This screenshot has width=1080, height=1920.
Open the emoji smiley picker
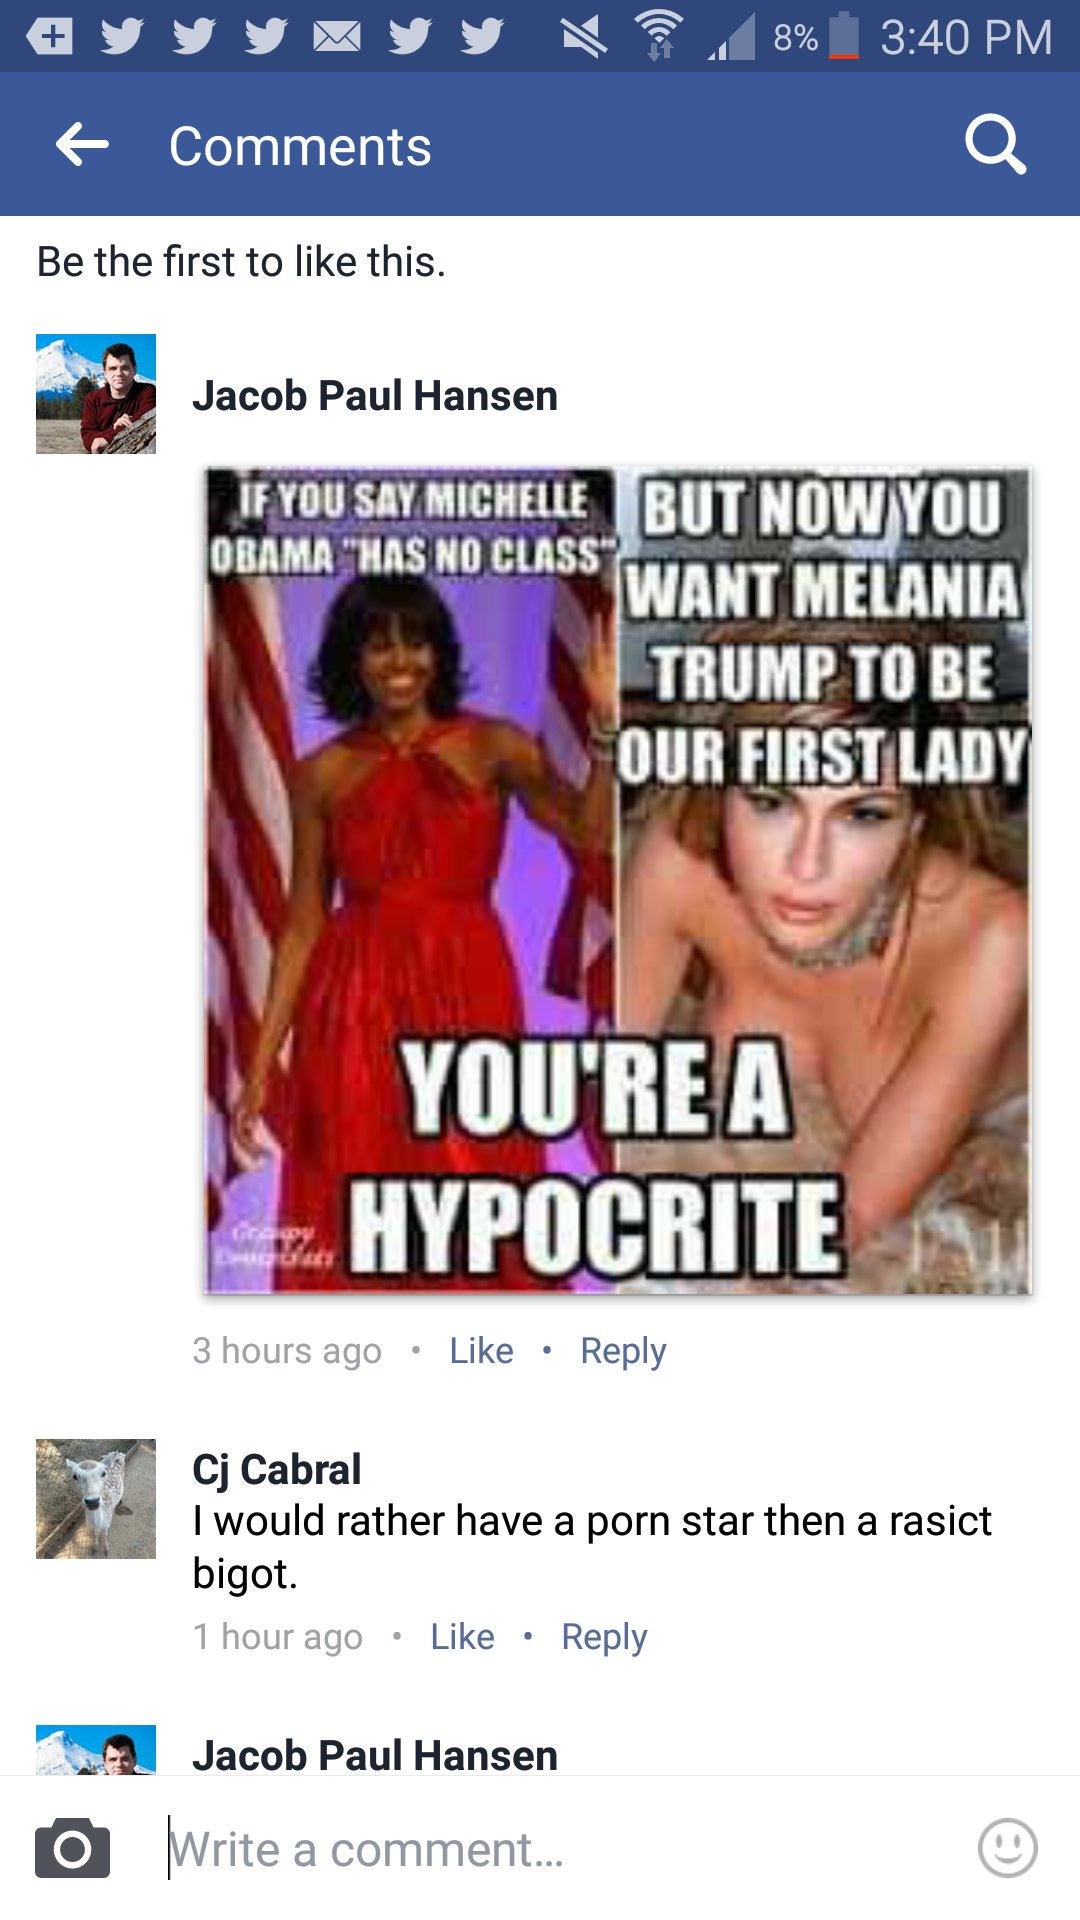pyautogui.click(x=1007, y=1848)
